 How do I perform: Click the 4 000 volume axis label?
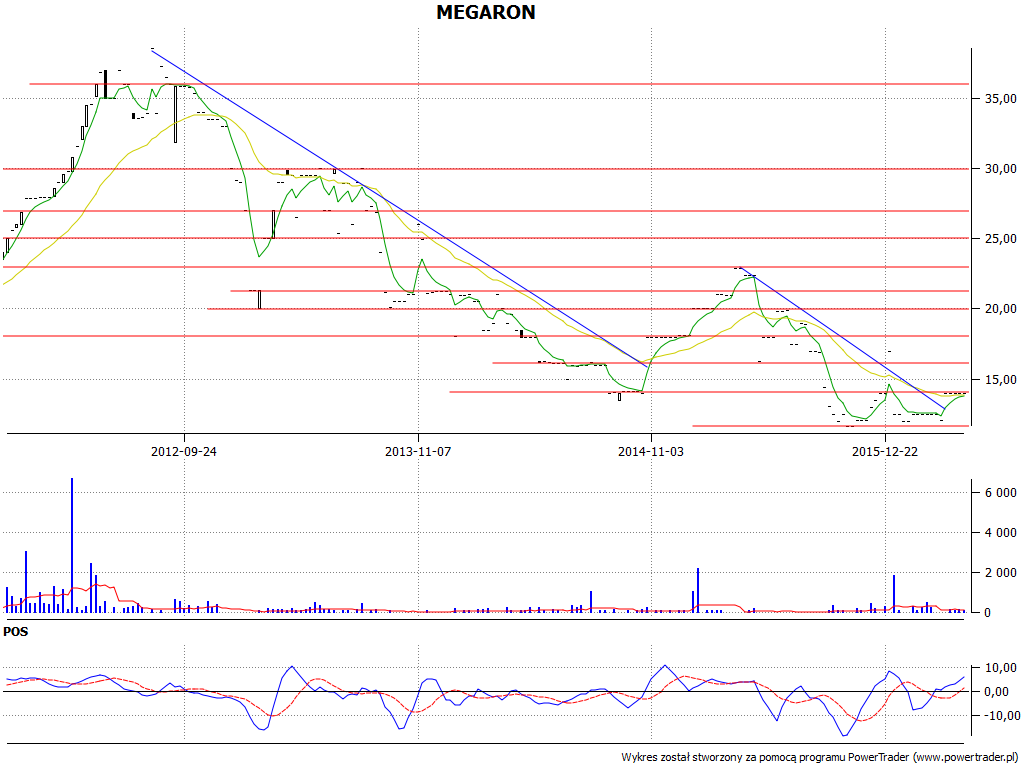1000,533
